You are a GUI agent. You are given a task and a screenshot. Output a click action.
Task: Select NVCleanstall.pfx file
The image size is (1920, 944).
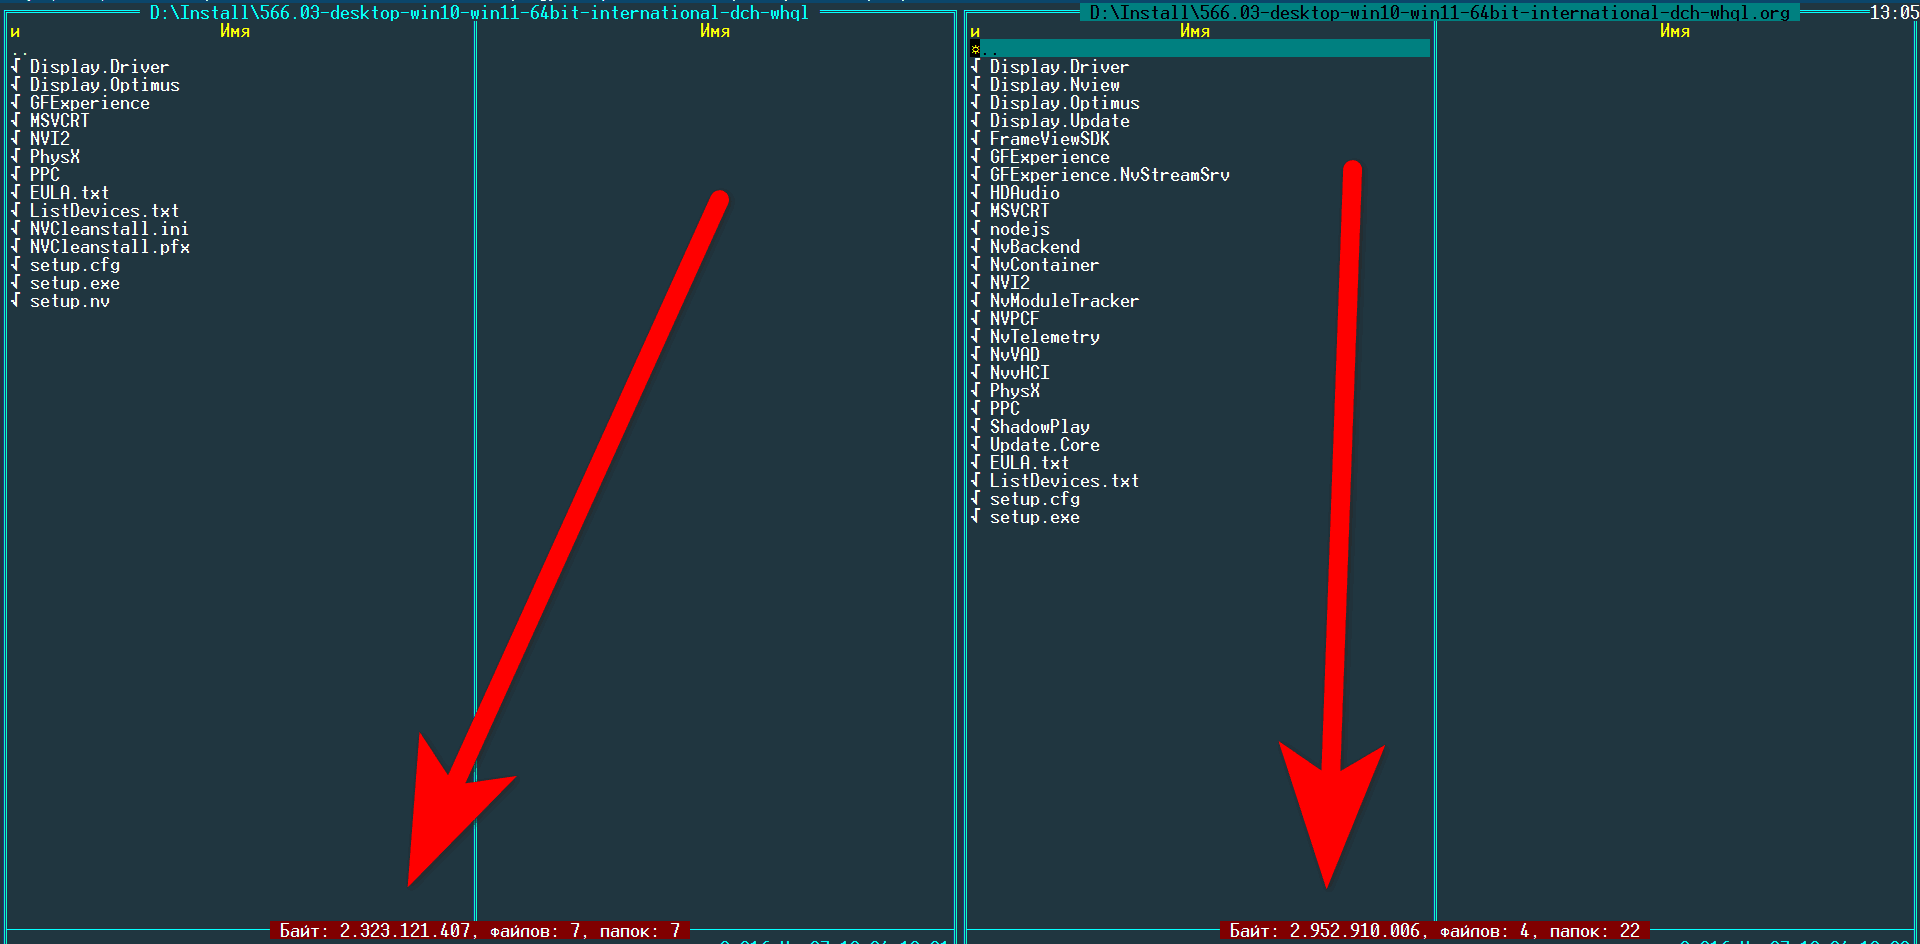109,247
